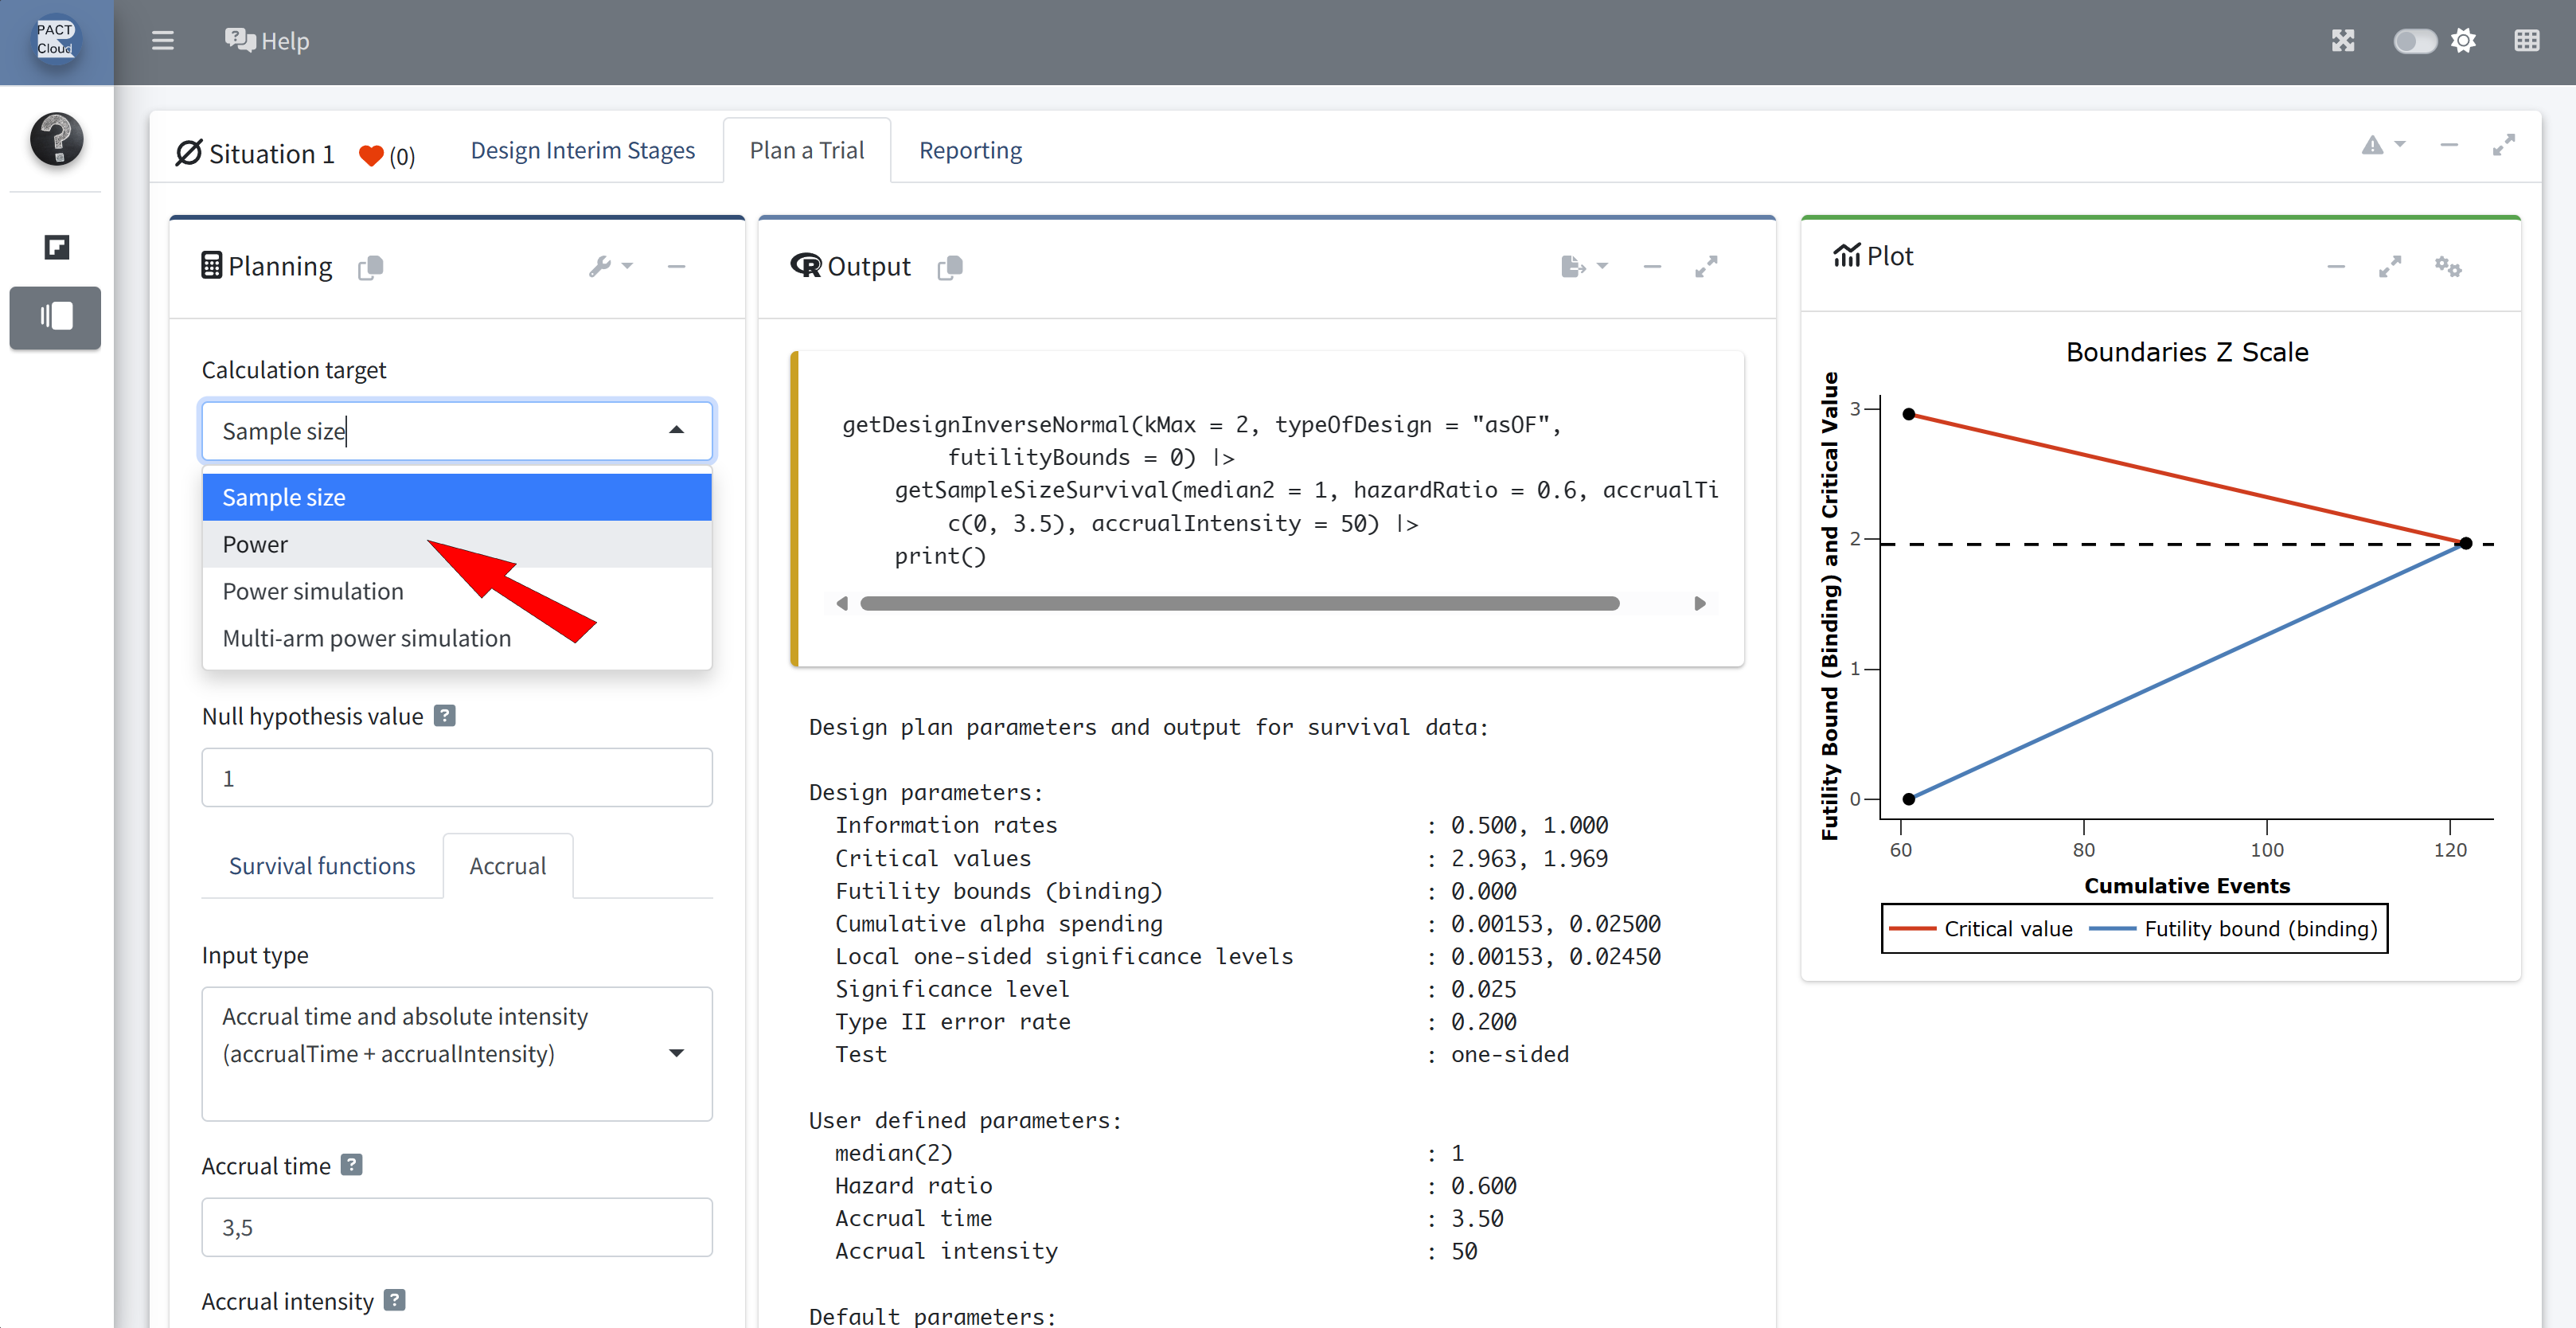The width and height of the screenshot is (2576, 1328).
Task: Click the fullscreen icon in top bar
Action: coord(2343,41)
